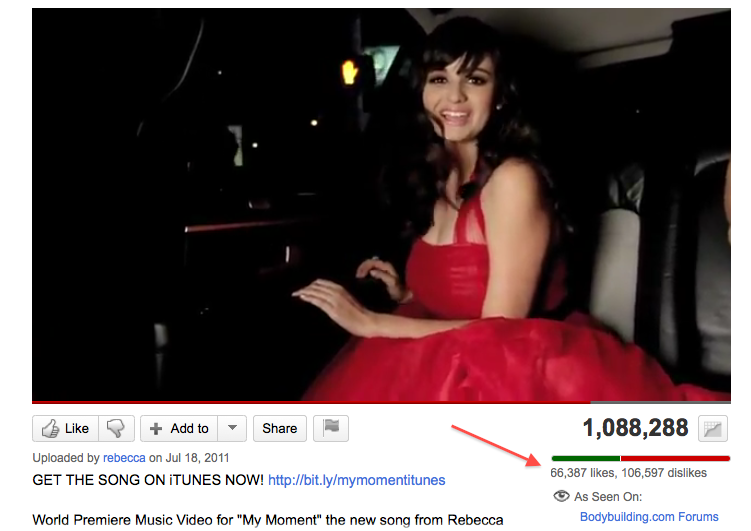Click the World Premiere Music Video description line

point(268,519)
